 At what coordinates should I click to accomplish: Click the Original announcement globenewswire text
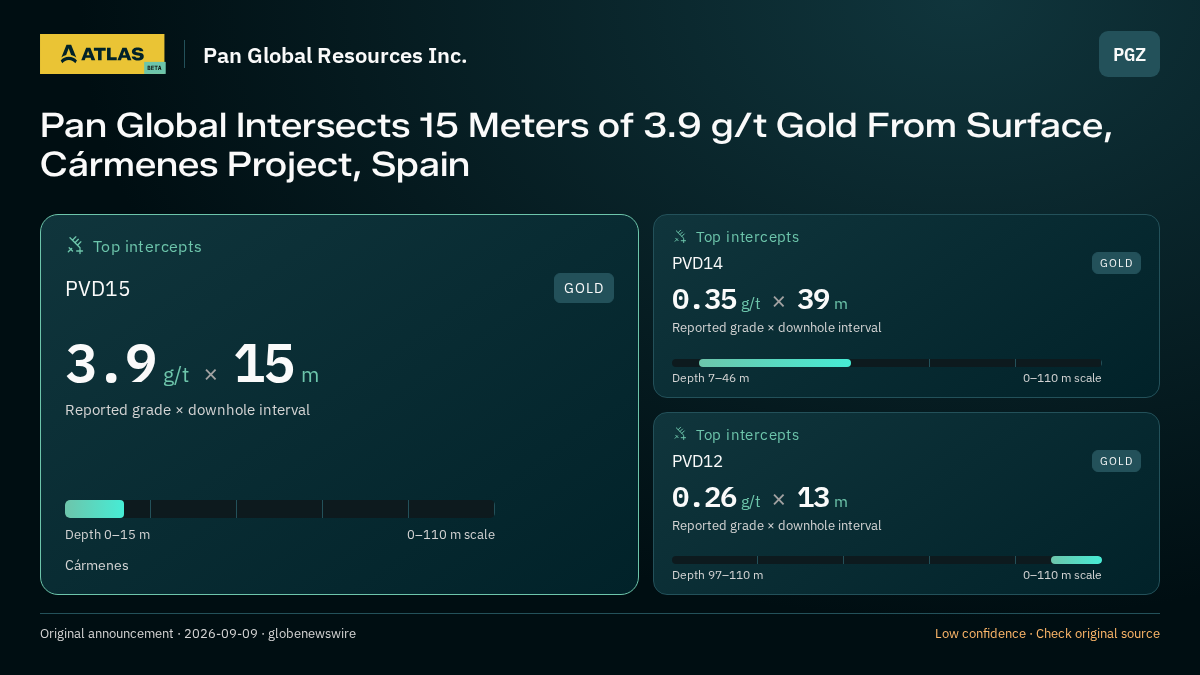[198, 633]
